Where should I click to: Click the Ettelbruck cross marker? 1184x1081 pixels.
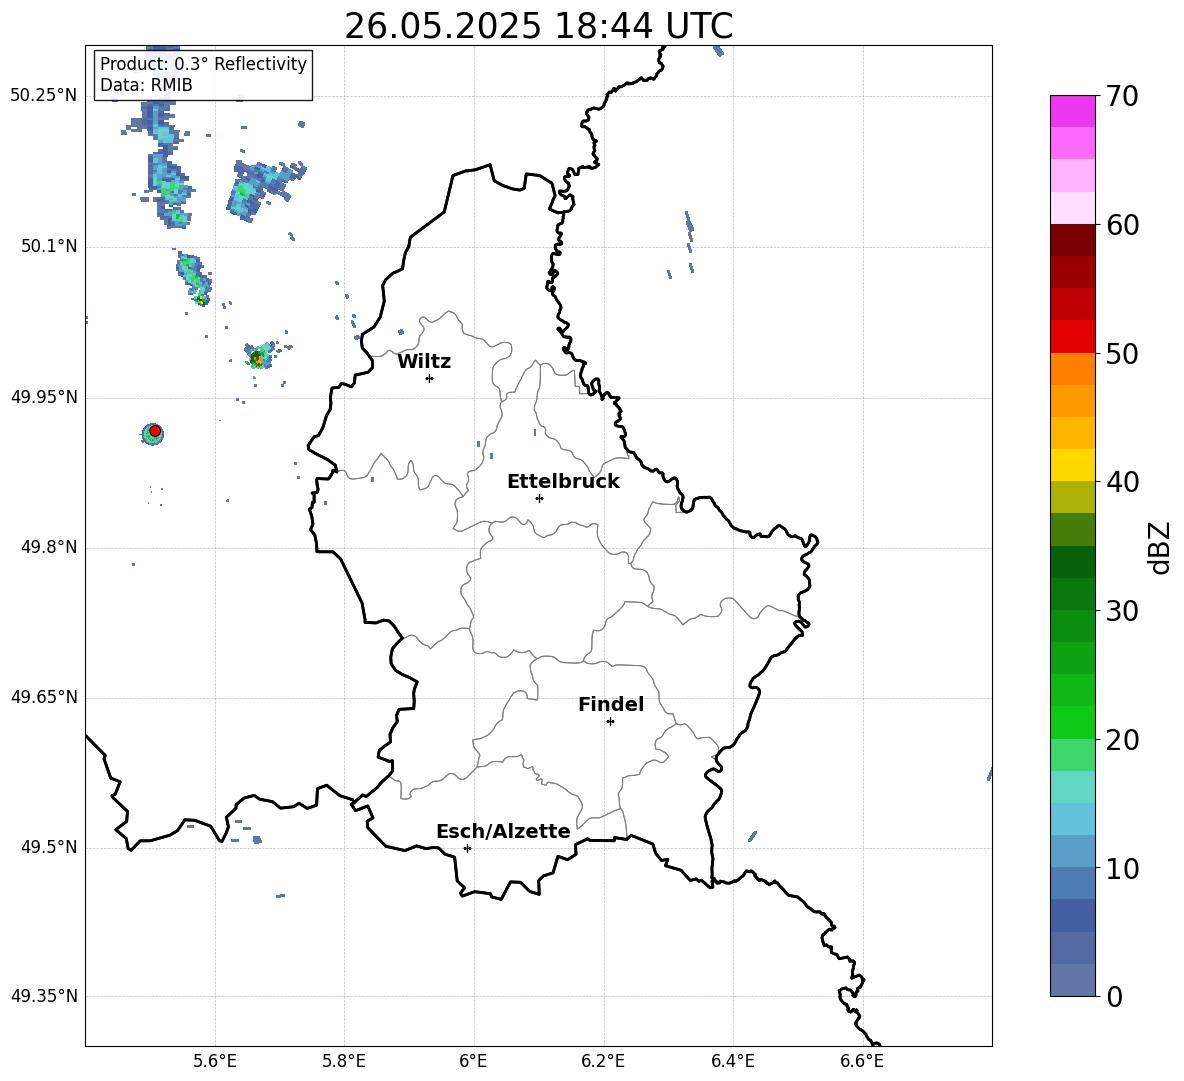(539, 498)
